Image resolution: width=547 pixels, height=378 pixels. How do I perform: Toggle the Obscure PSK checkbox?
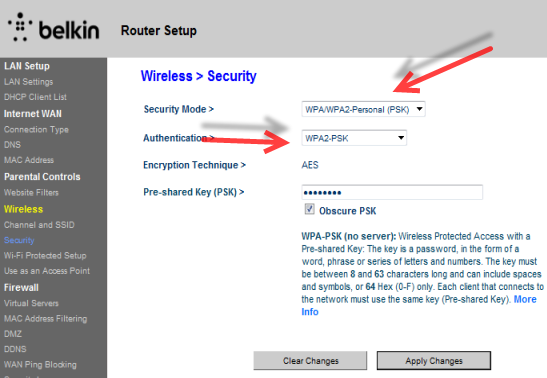[309, 209]
